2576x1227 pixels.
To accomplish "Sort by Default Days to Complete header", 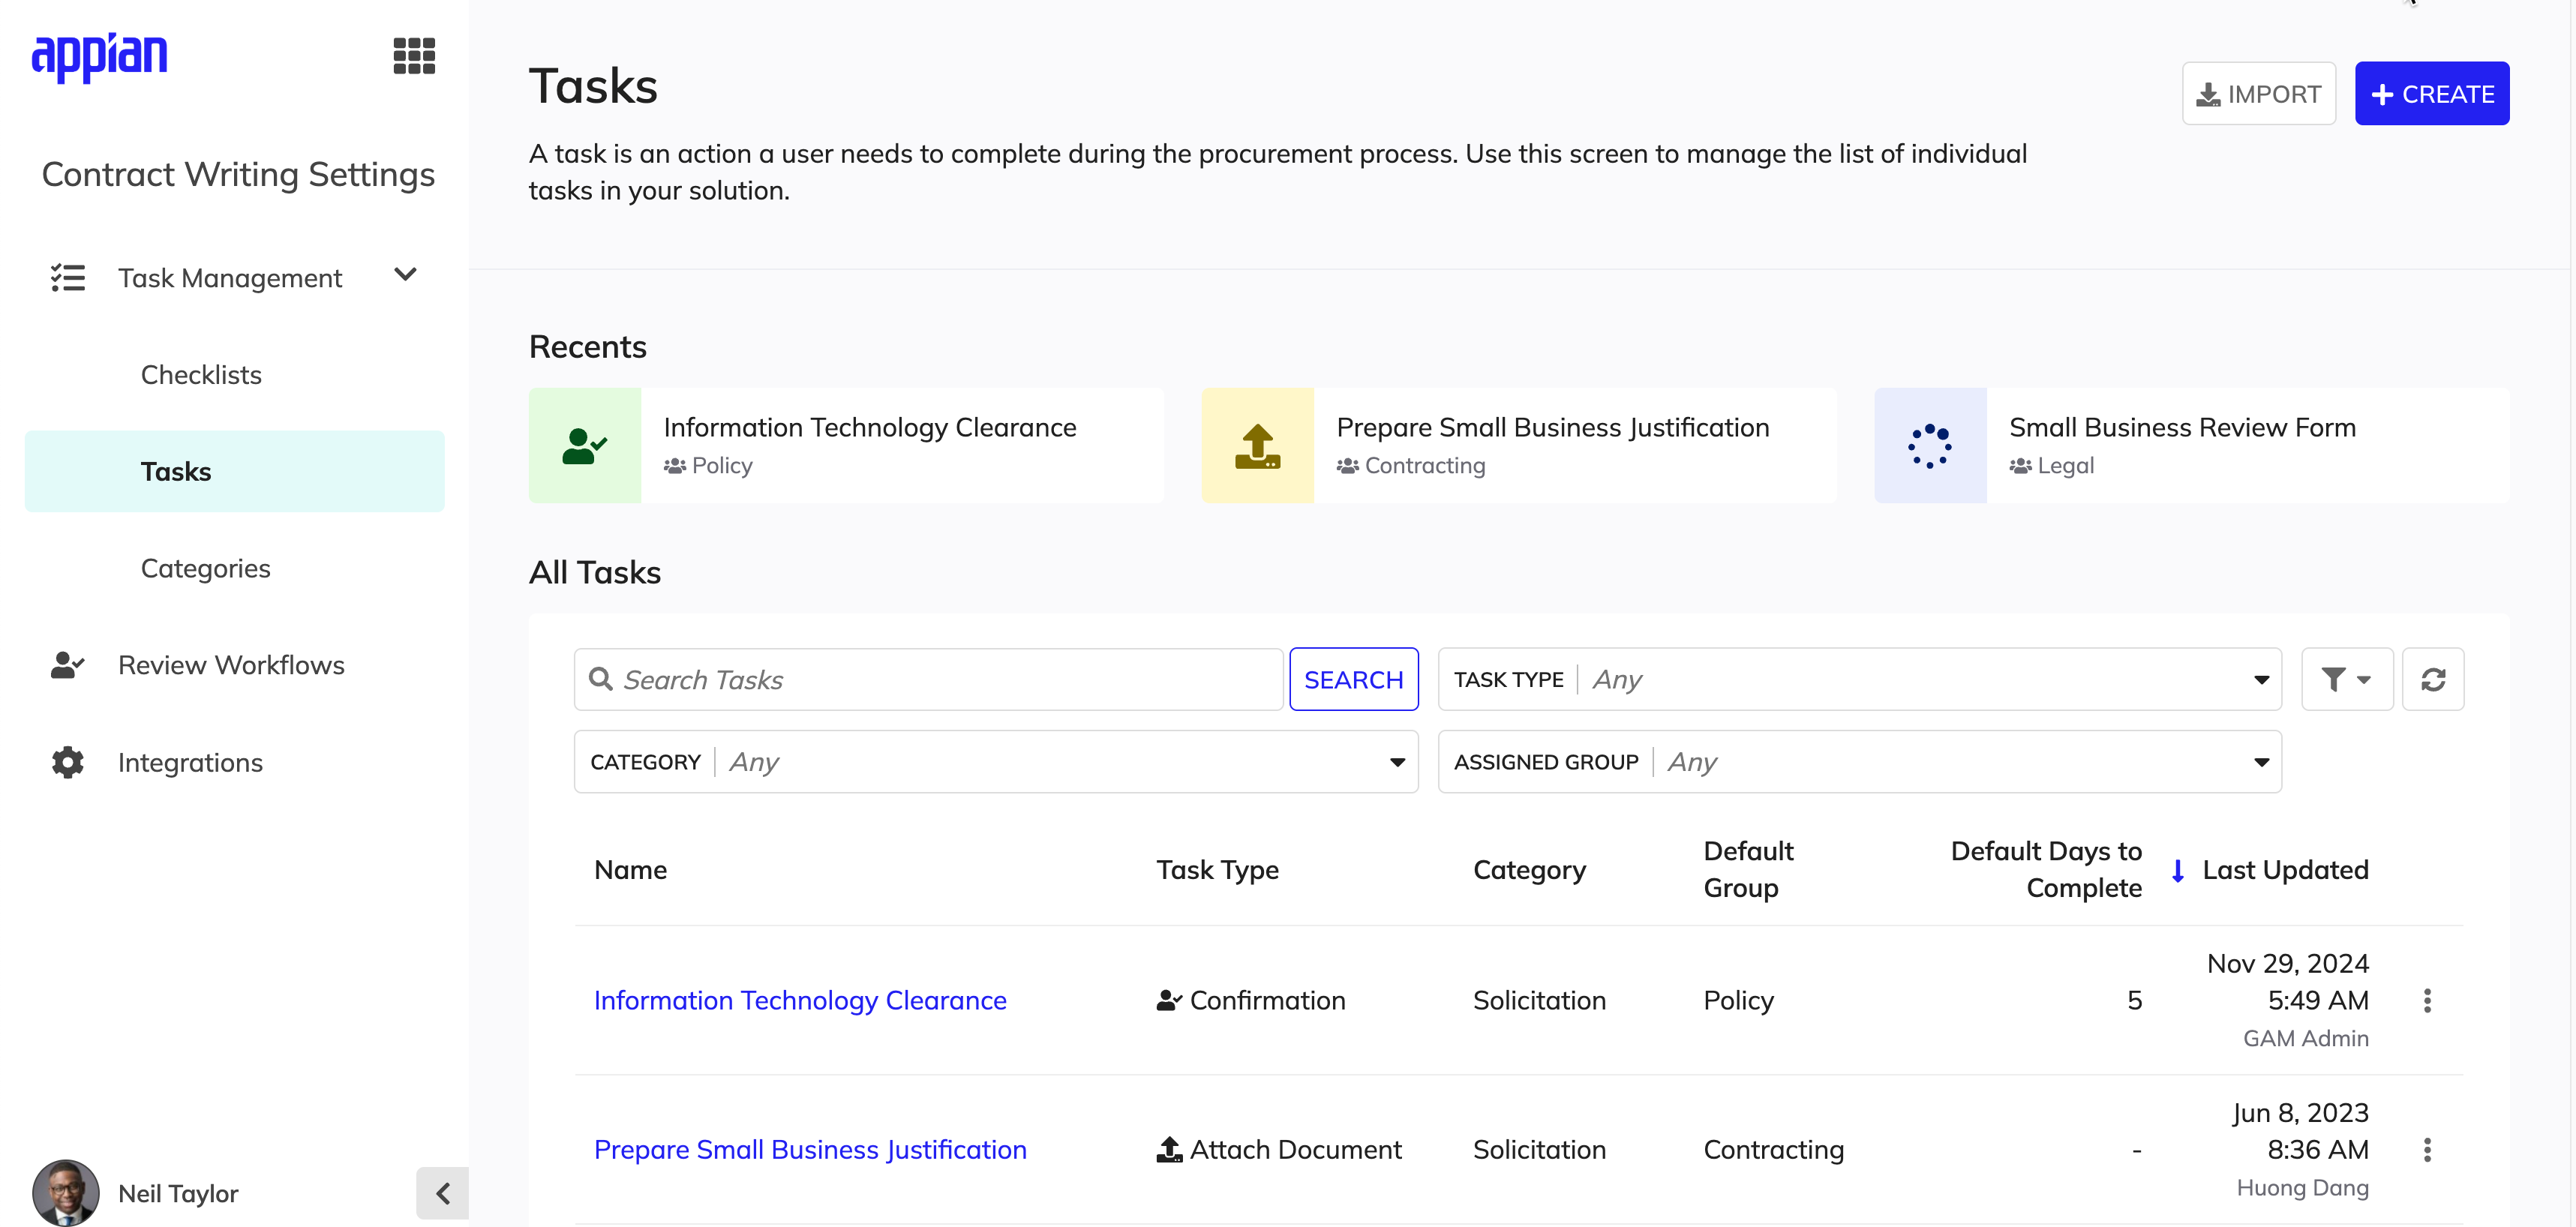I will (2046, 870).
